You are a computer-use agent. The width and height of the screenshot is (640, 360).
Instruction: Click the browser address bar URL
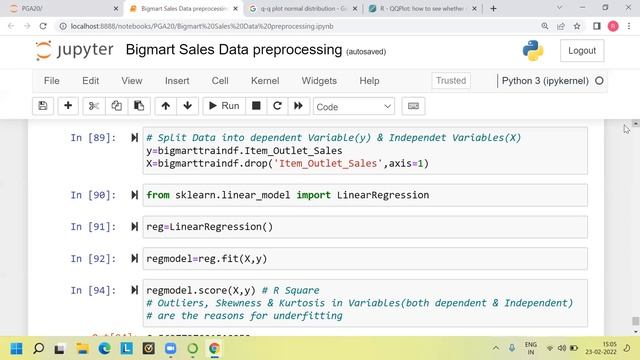pyautogui.click(x=202, y=26)
